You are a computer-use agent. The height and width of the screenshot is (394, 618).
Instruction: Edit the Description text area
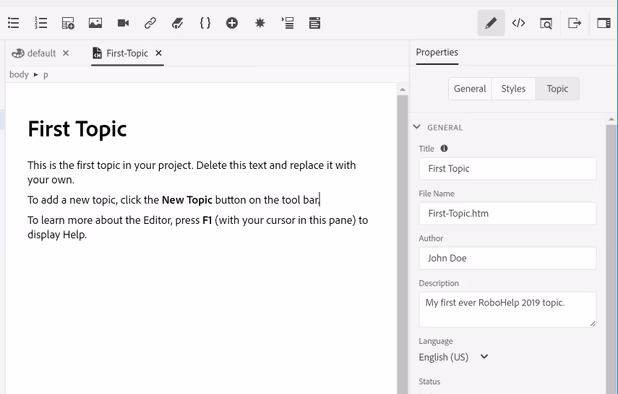508,309
